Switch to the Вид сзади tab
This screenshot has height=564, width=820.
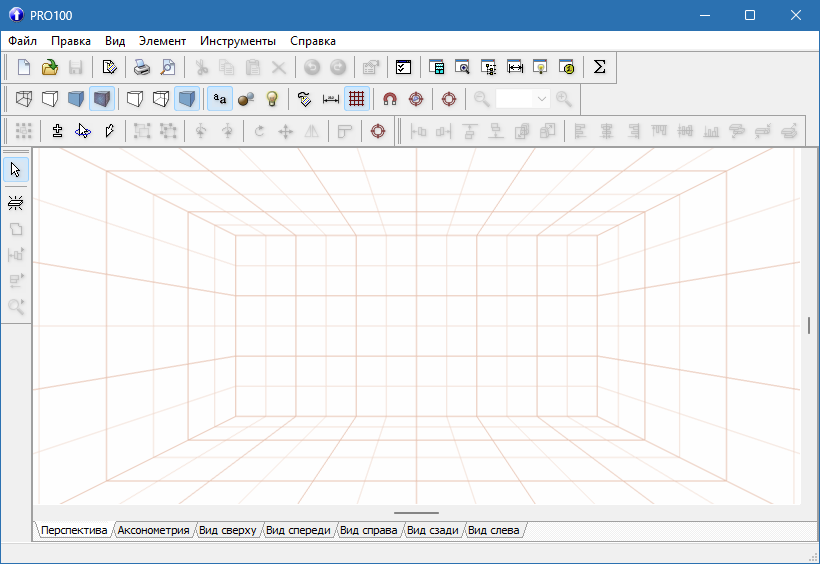click(432, 530)
